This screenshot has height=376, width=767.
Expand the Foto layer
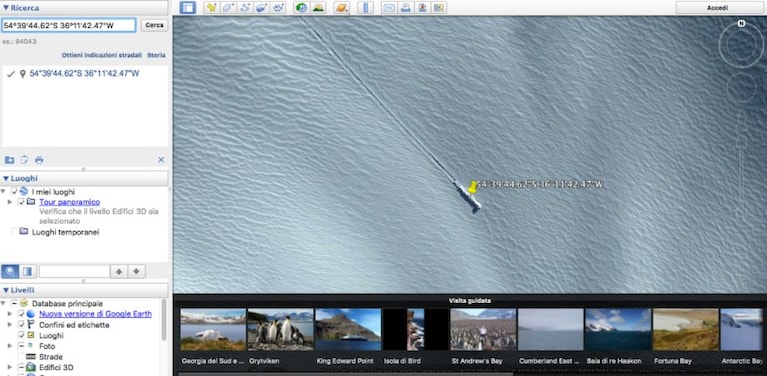click(x=10, y=346)
